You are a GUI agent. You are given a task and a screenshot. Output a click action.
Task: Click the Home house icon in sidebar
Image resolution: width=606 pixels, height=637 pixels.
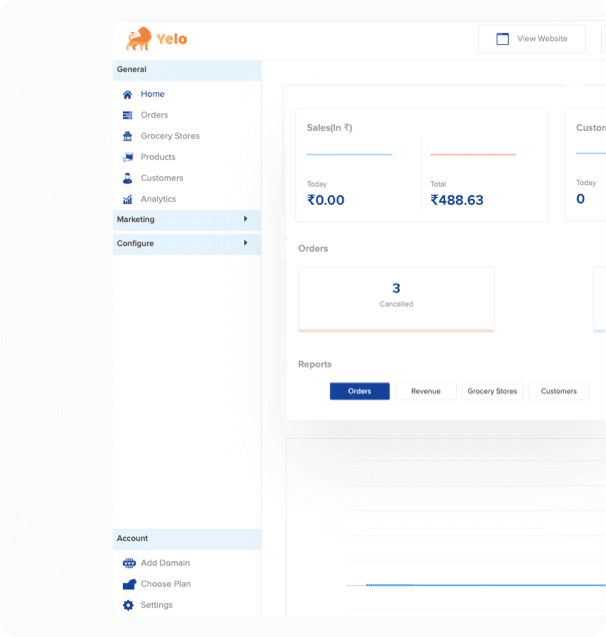pyautogui.click(x=128, y=94)
